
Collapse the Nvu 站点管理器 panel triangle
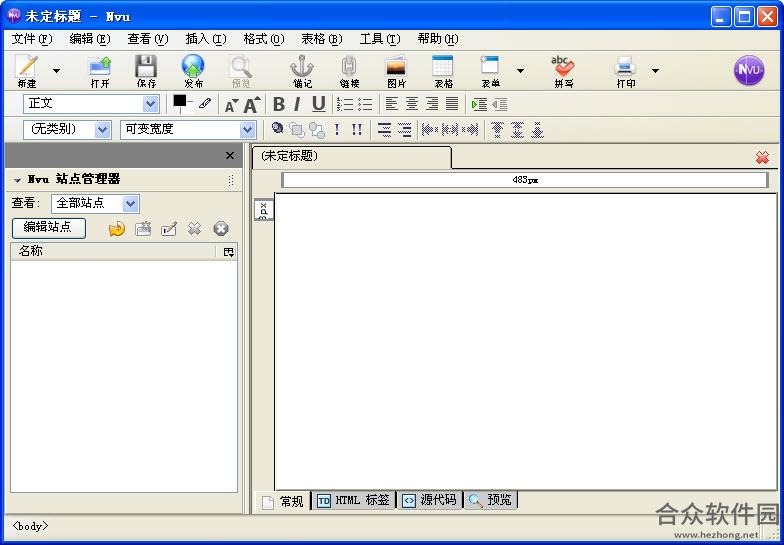pyautogui.click(x=18, y=180)
